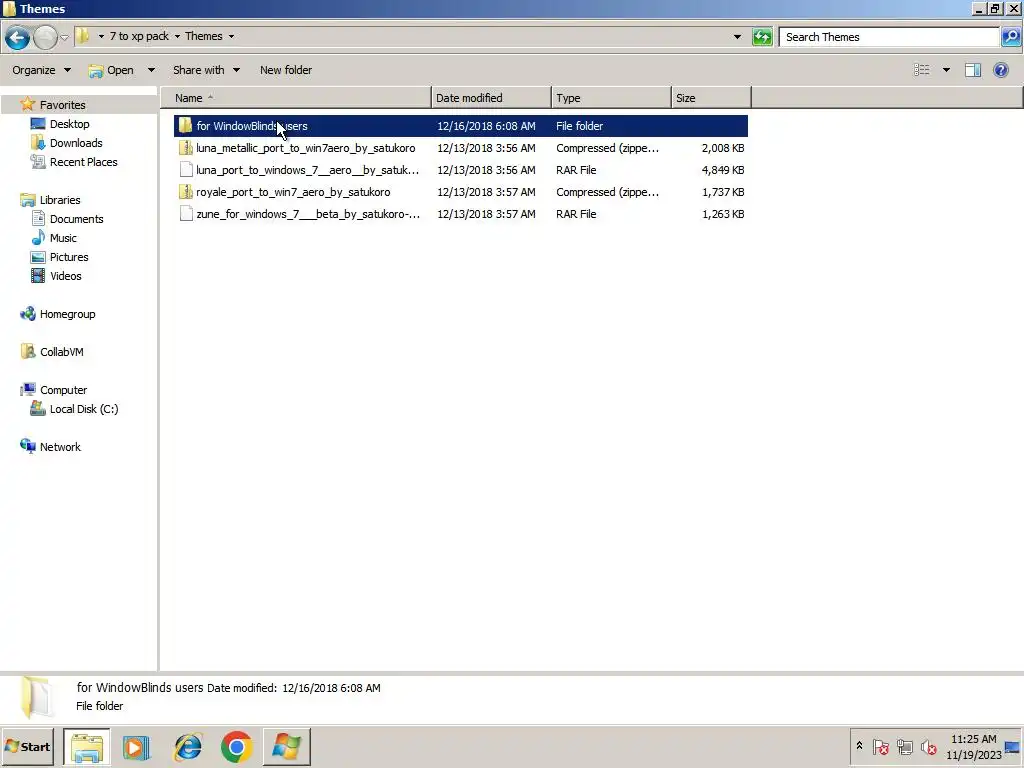Open Local Disk (C:)

tap(84, 409)
